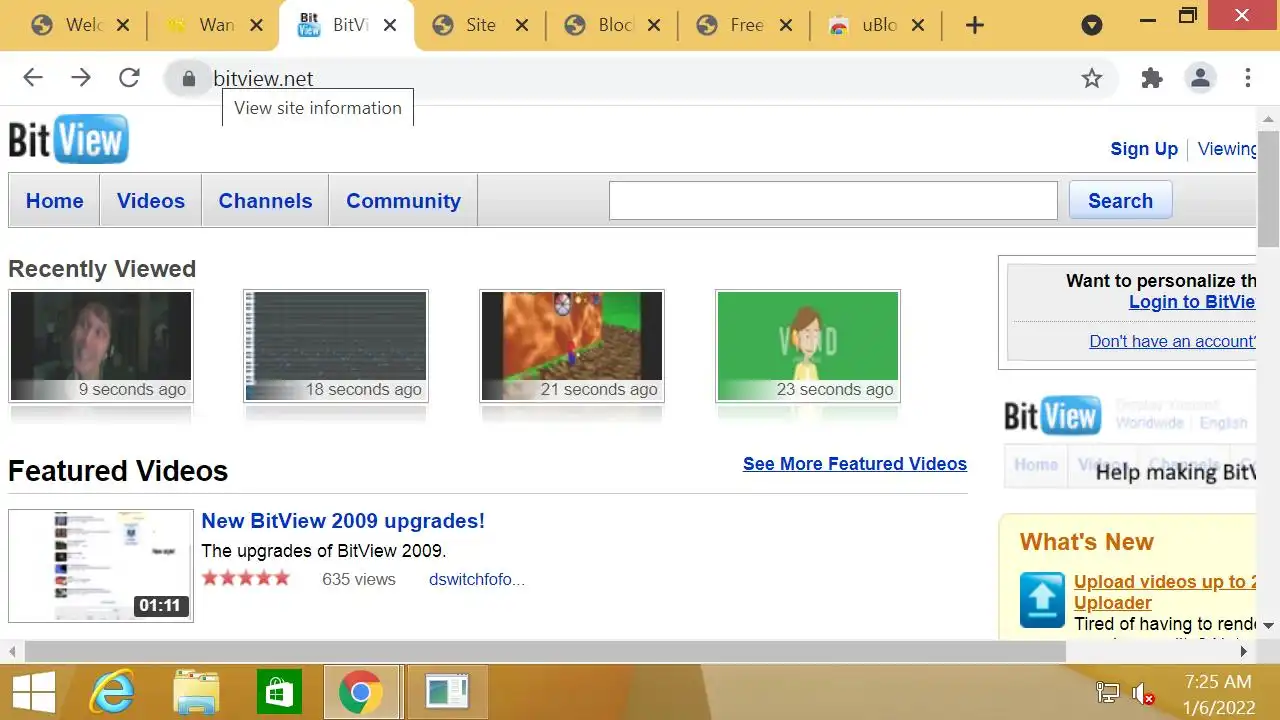This screenshot has height=720, width=1280.
Task: Open the Home navigation item
Action: coord(54,200)
